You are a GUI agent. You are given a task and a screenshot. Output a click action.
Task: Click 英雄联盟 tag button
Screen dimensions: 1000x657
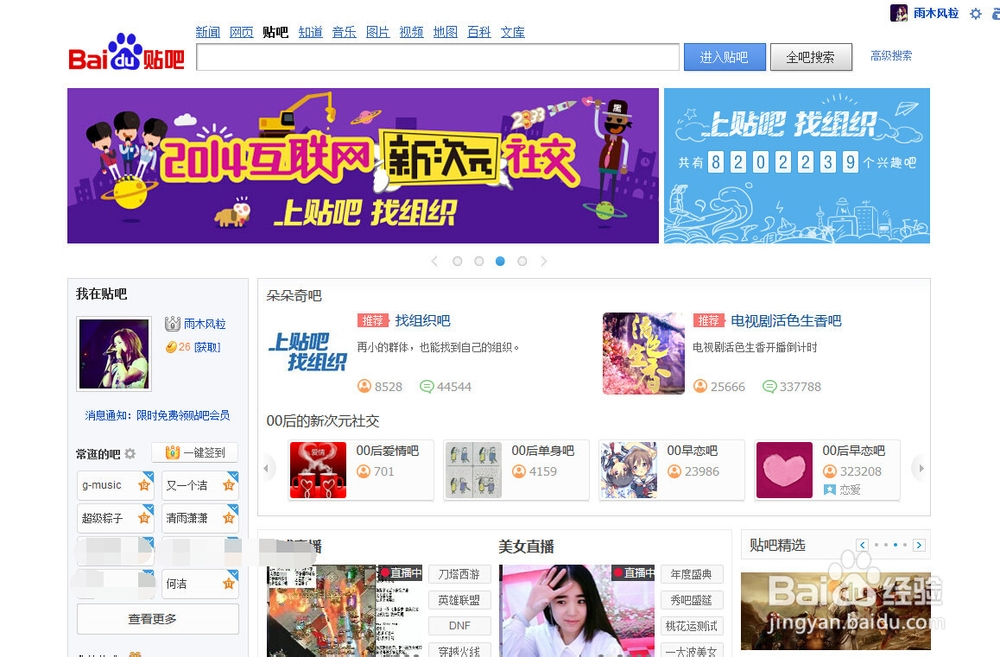tap(459, 600)
